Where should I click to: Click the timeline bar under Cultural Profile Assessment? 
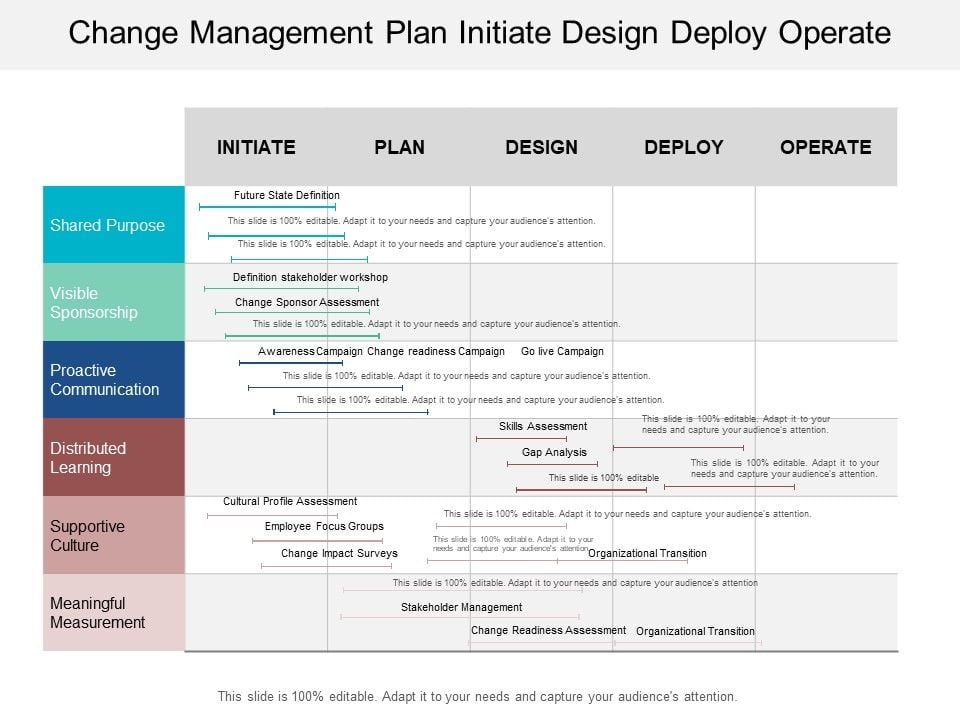click(272, 516)
